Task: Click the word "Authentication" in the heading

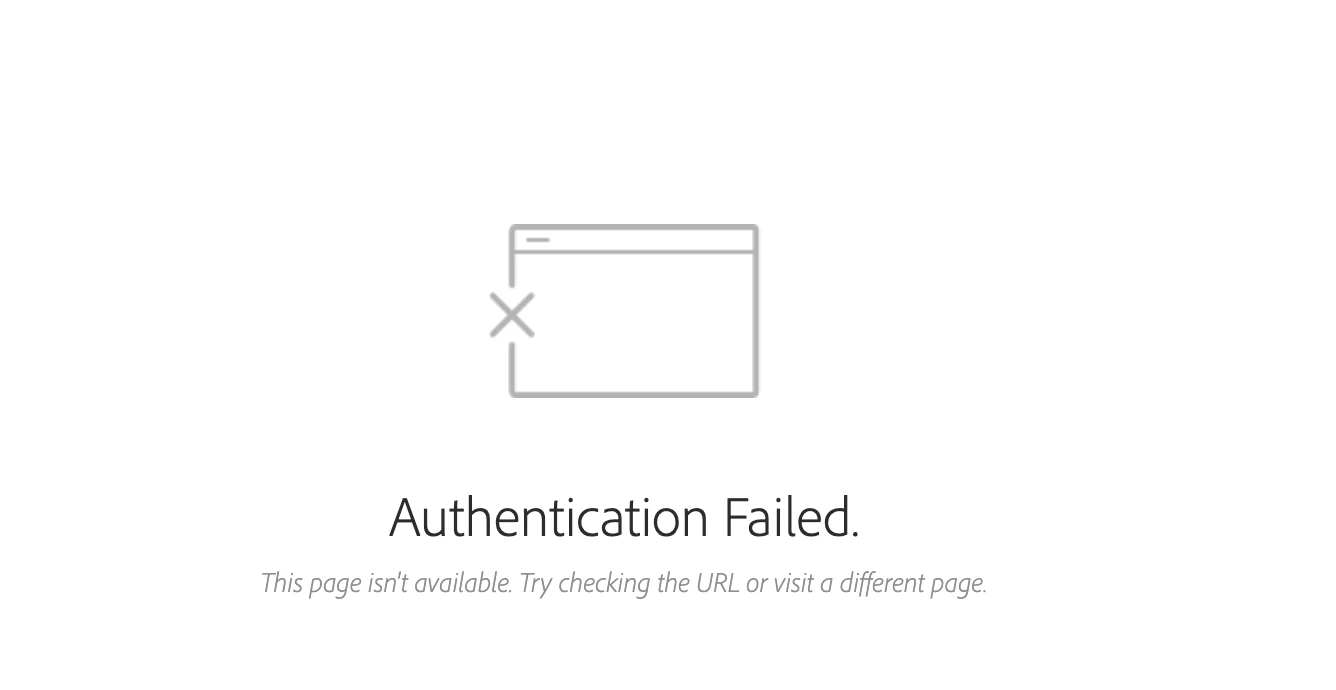Action: click(x=549, y=517)
